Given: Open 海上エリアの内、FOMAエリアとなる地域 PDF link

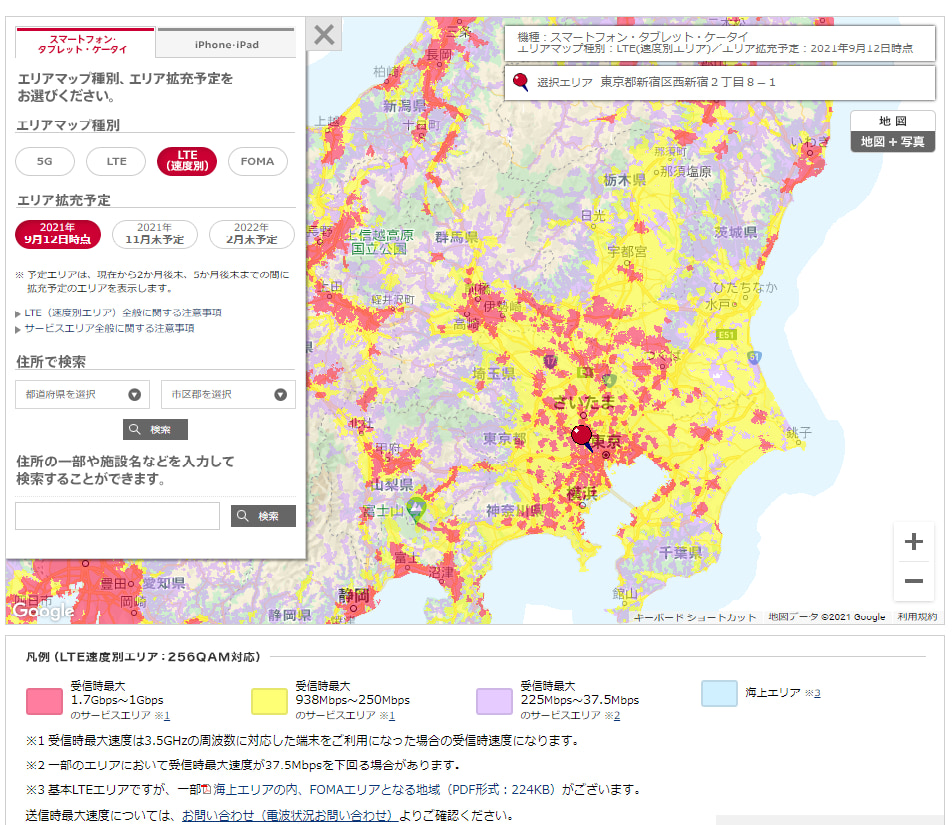Looking at the screenshot, I should (x=385, y=790).
